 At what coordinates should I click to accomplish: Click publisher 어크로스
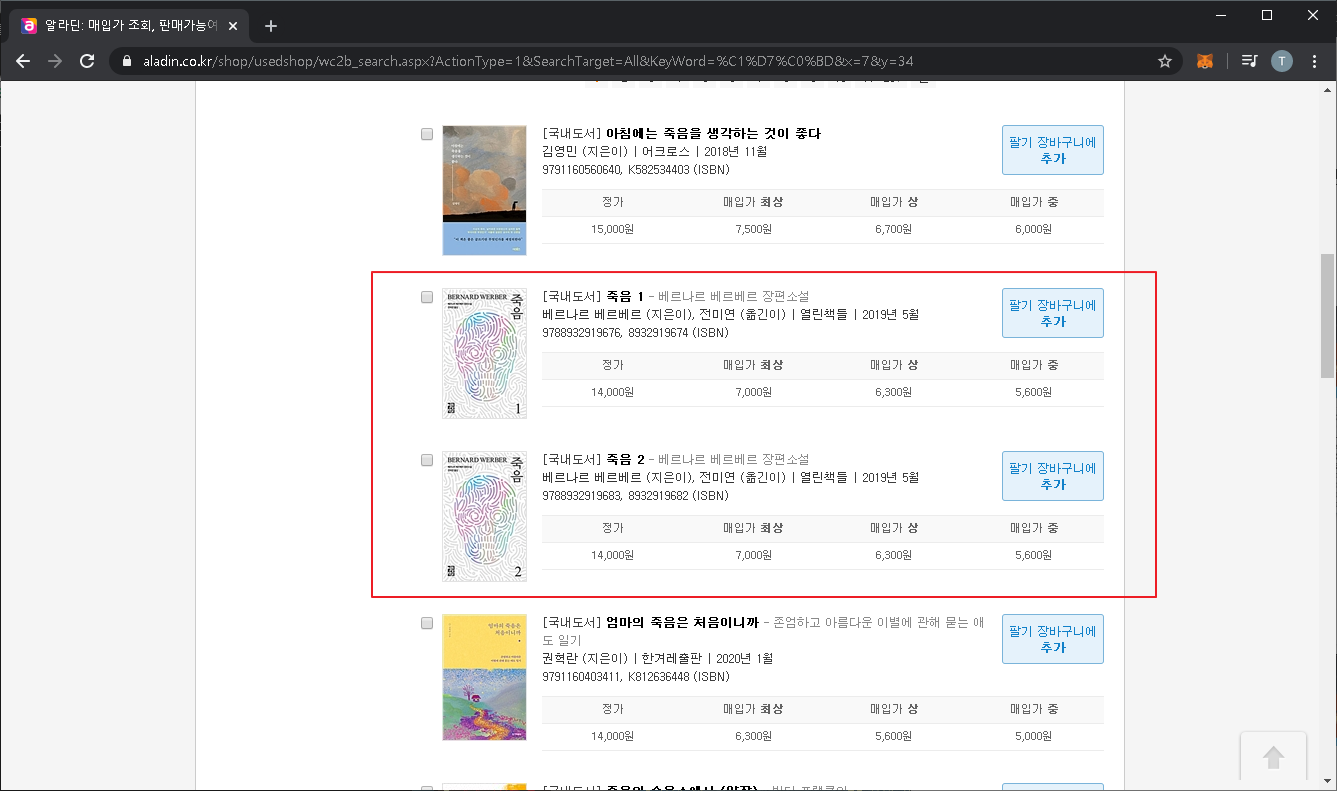[x=665, y=151]
